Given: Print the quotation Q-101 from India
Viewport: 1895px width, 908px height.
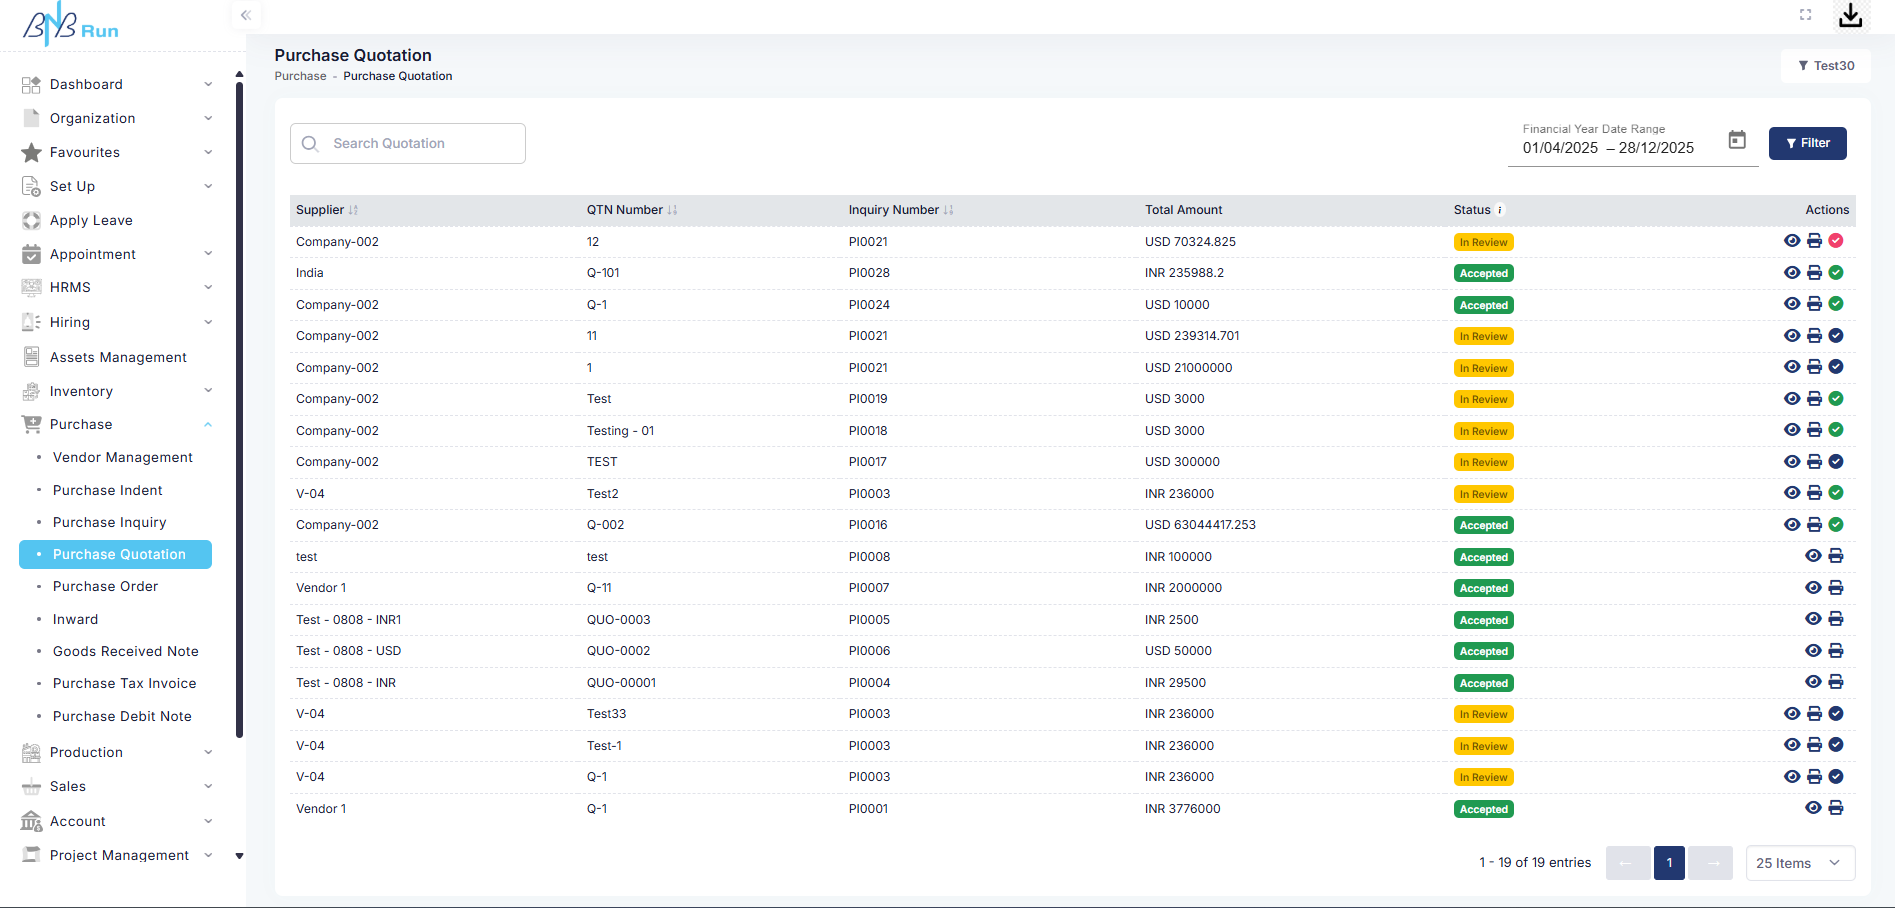Looking at the screenshot, I should click(x=1814, y=273).
